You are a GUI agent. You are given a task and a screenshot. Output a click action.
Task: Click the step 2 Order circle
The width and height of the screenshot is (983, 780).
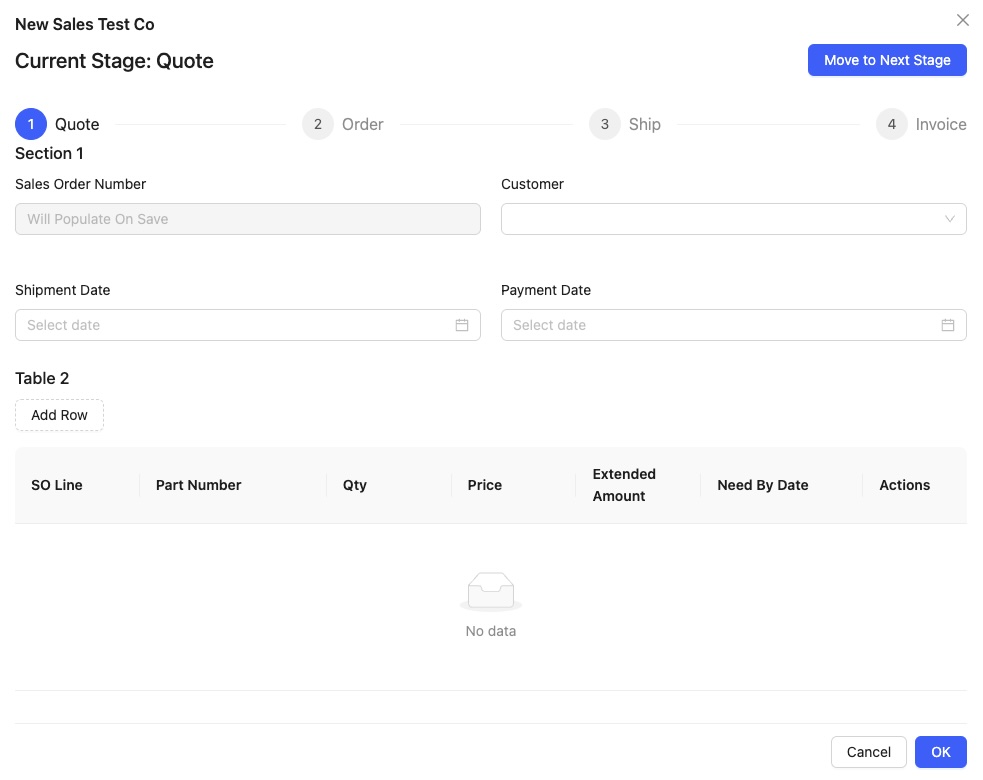[318, 124]
